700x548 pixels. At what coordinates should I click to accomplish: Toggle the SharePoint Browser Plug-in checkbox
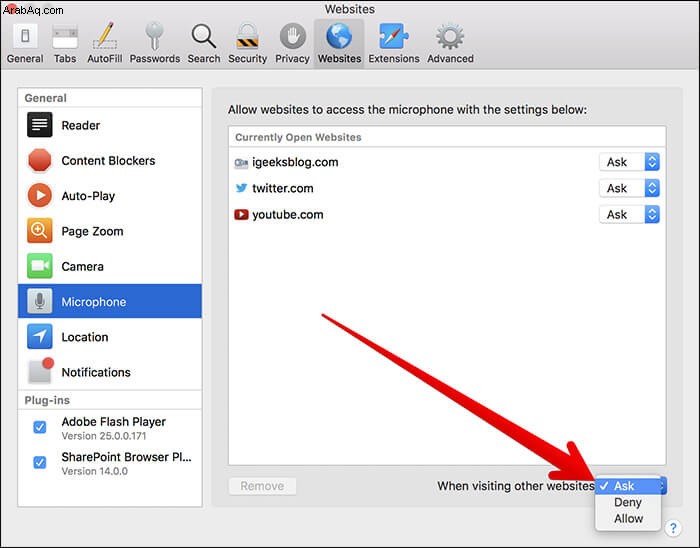tap(40, 462)
